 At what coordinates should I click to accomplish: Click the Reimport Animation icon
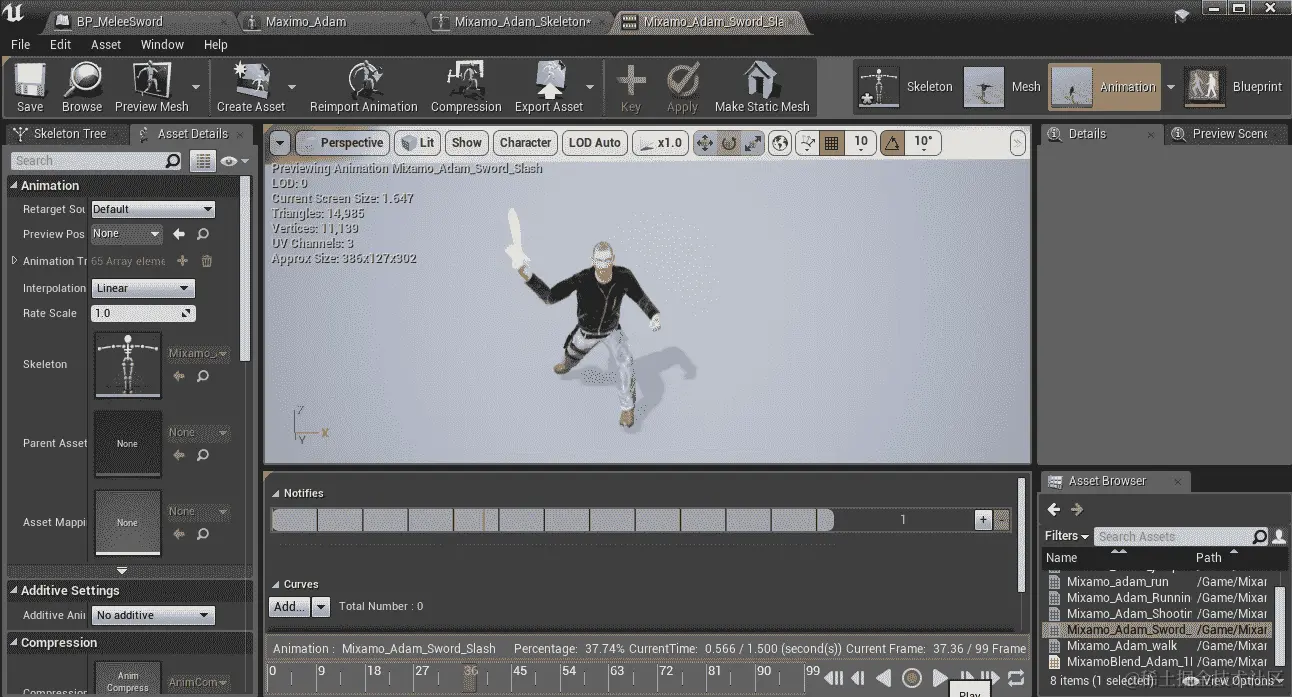[x=364, y=87]
